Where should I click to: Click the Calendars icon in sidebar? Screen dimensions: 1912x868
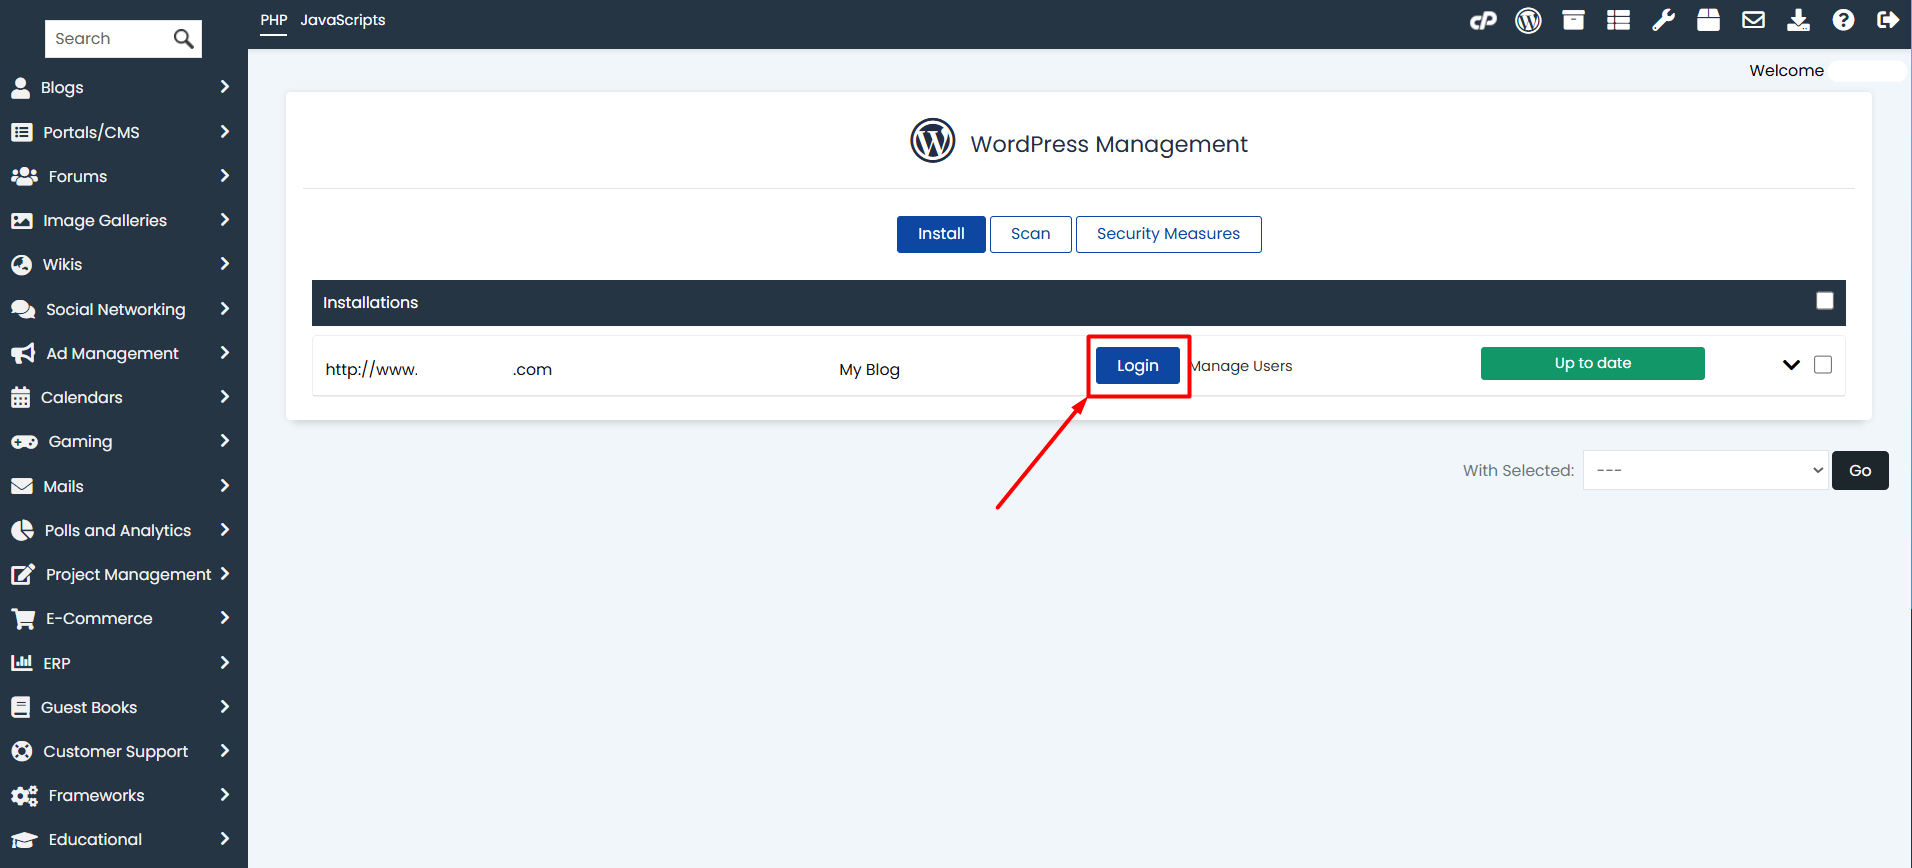point(20,397)
